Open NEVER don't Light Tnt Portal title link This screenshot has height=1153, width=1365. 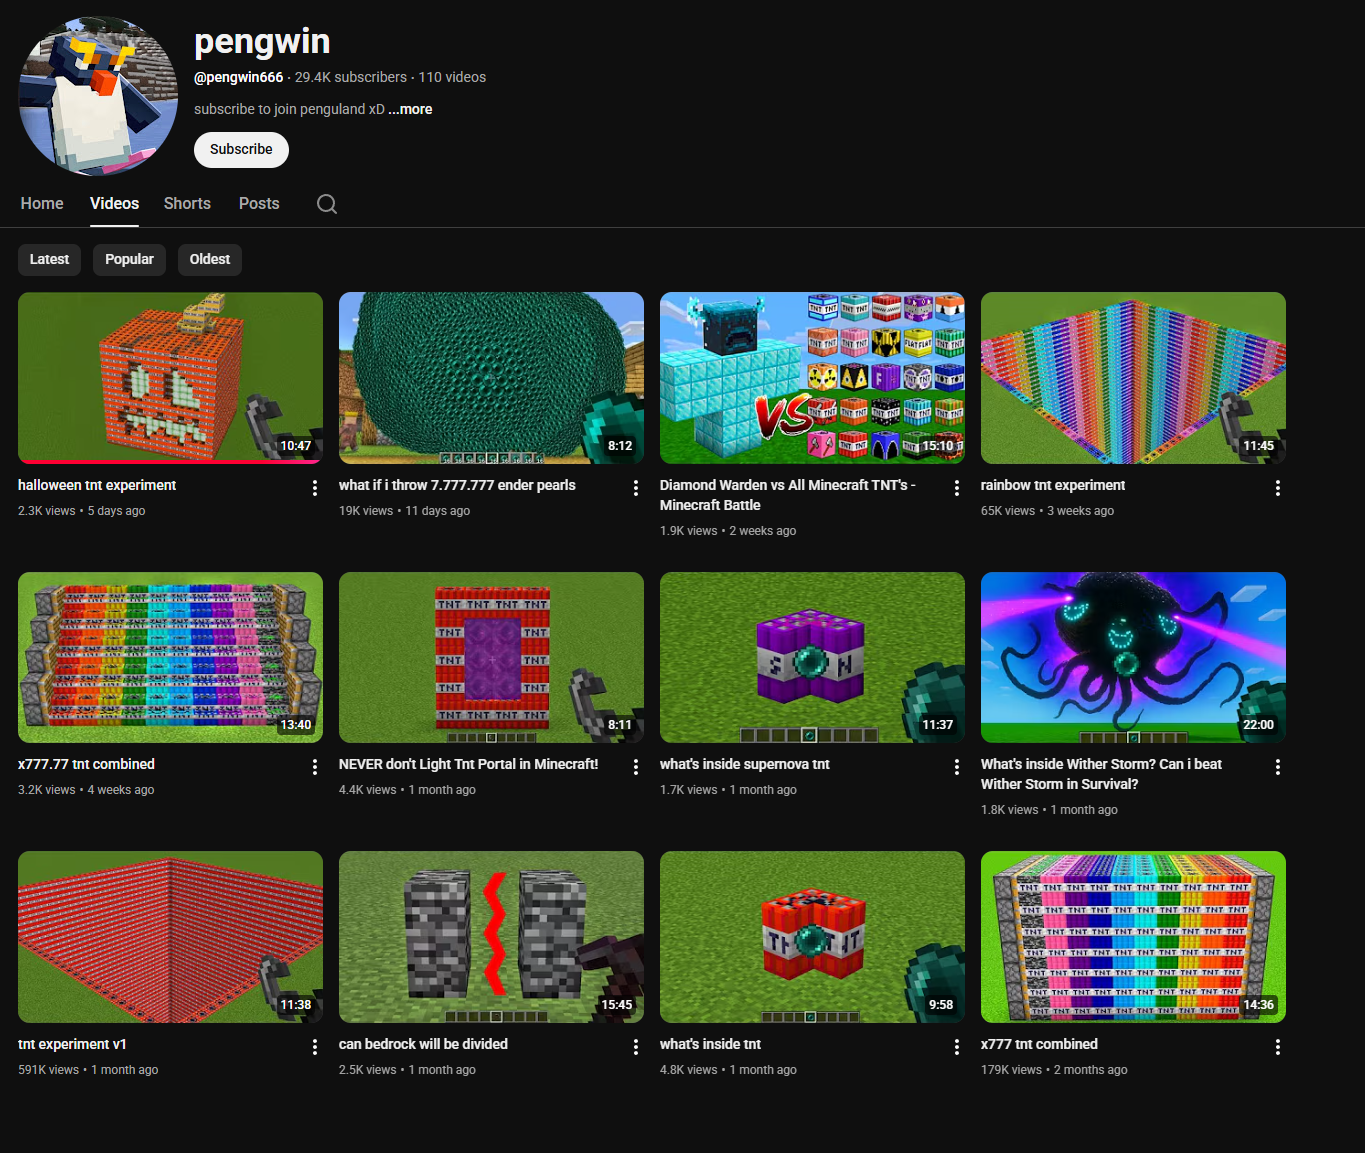[x=468, y=764]
